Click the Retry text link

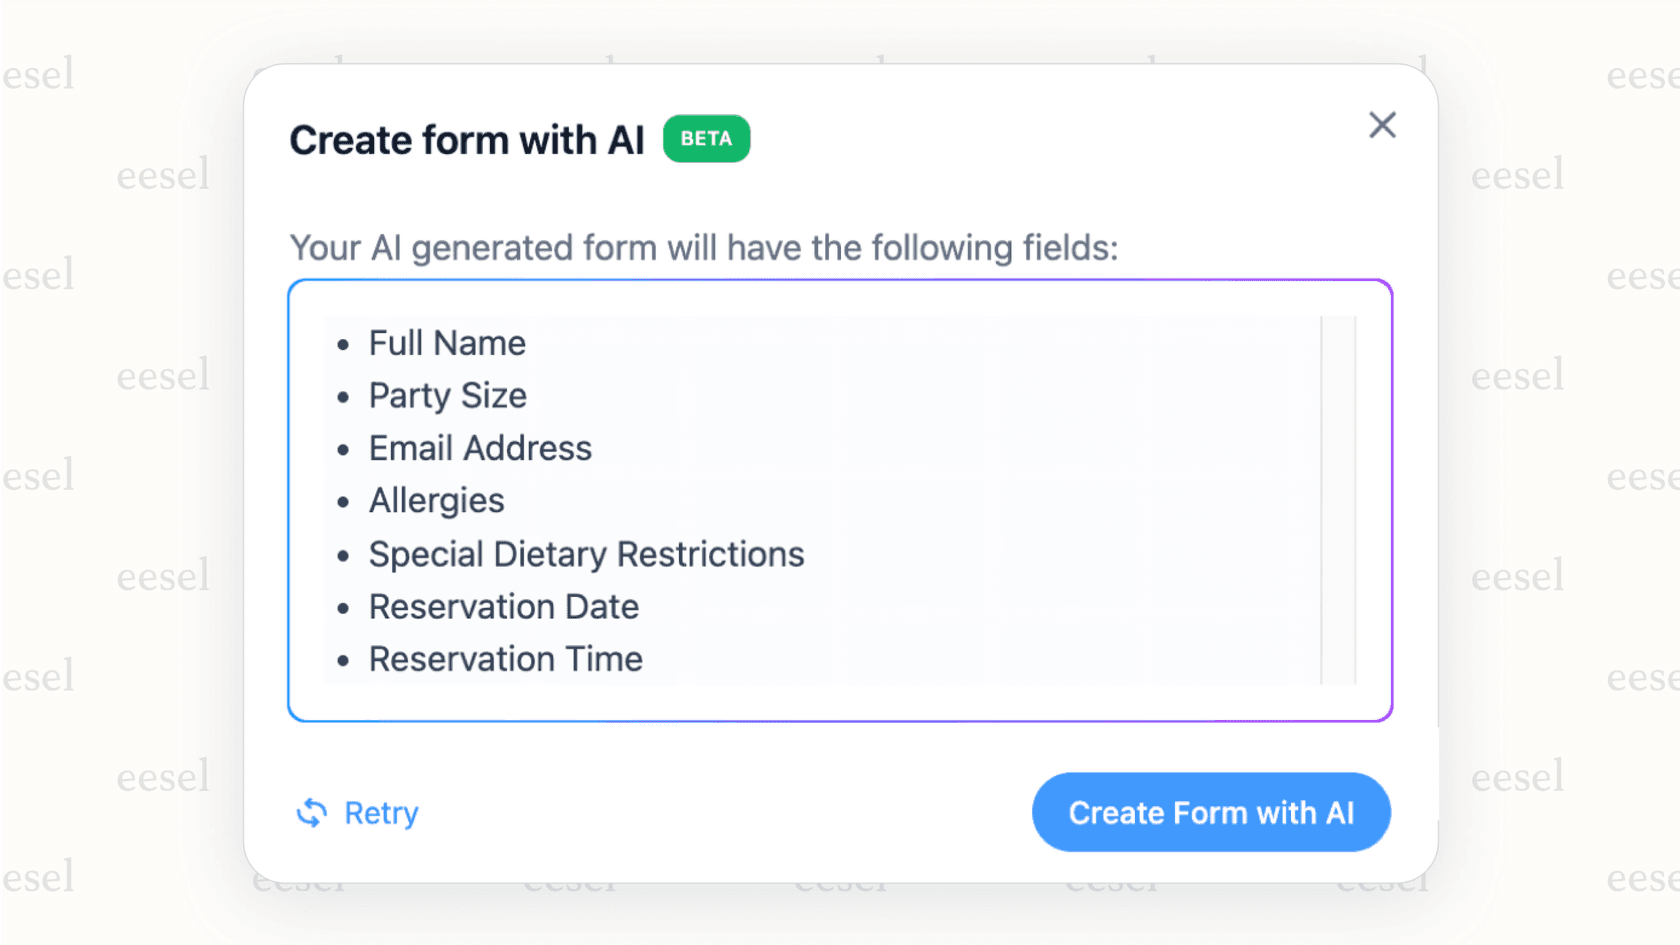point(381,813)
